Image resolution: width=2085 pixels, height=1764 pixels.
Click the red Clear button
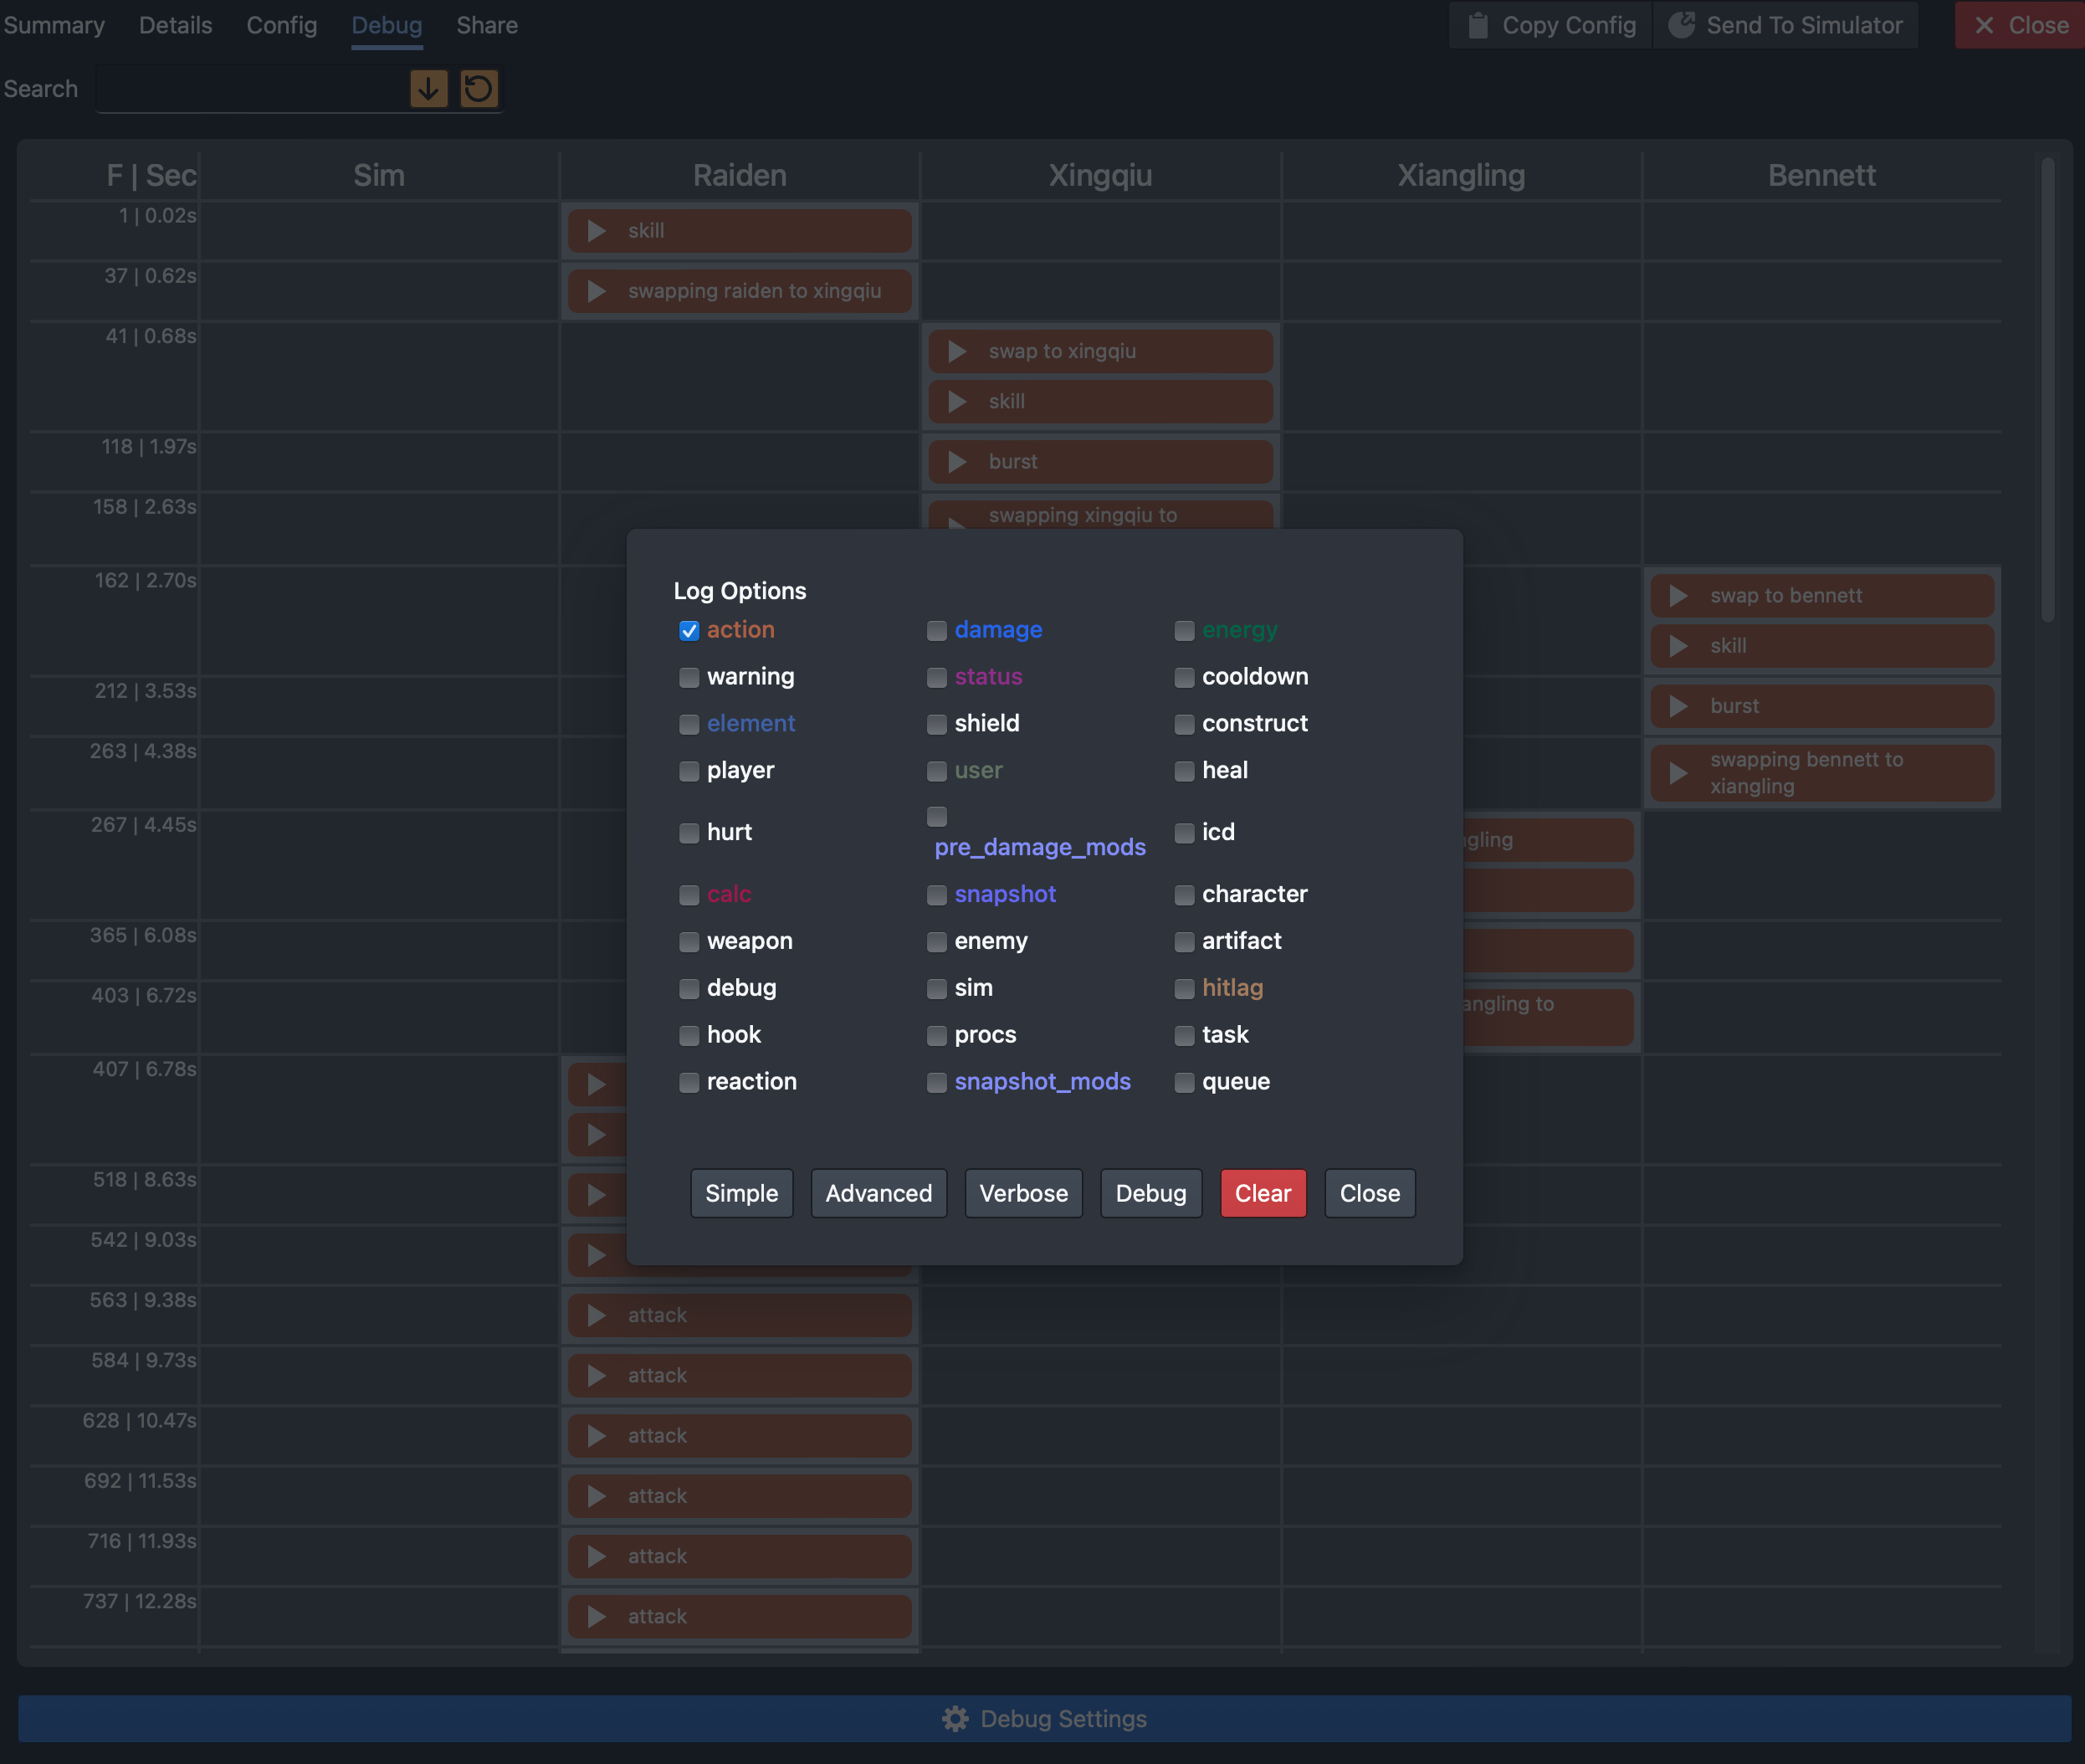[x=1262, y=1193]
